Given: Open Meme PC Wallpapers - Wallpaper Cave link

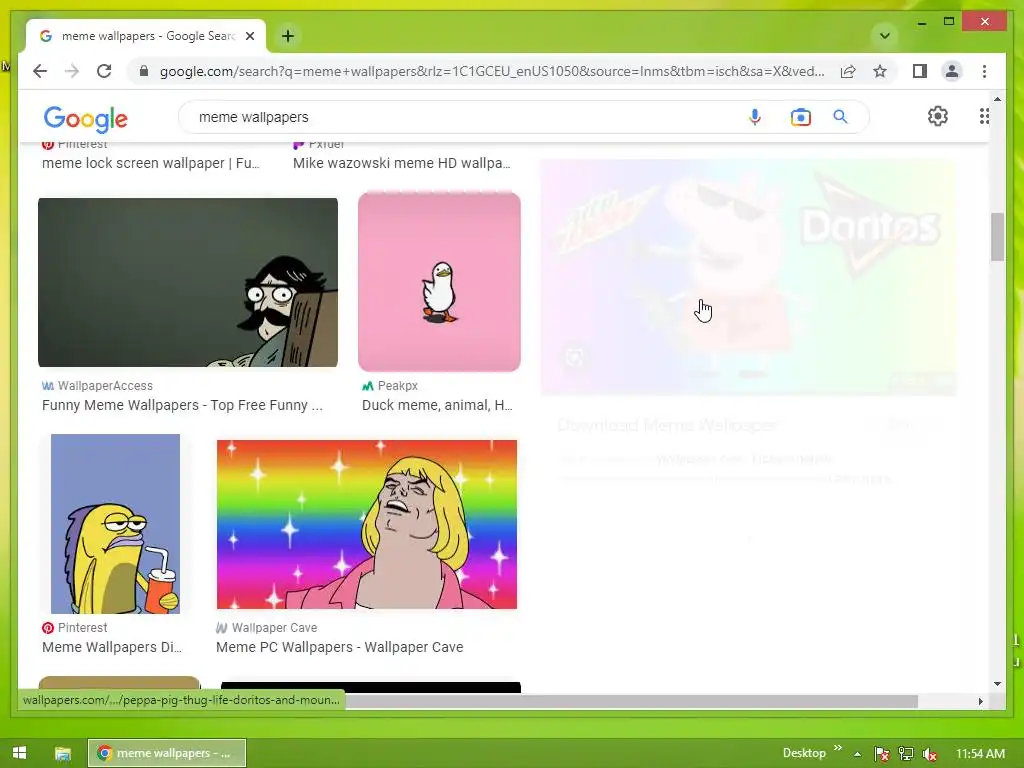Looking at the screenshot, I should [x=340, y=647].
